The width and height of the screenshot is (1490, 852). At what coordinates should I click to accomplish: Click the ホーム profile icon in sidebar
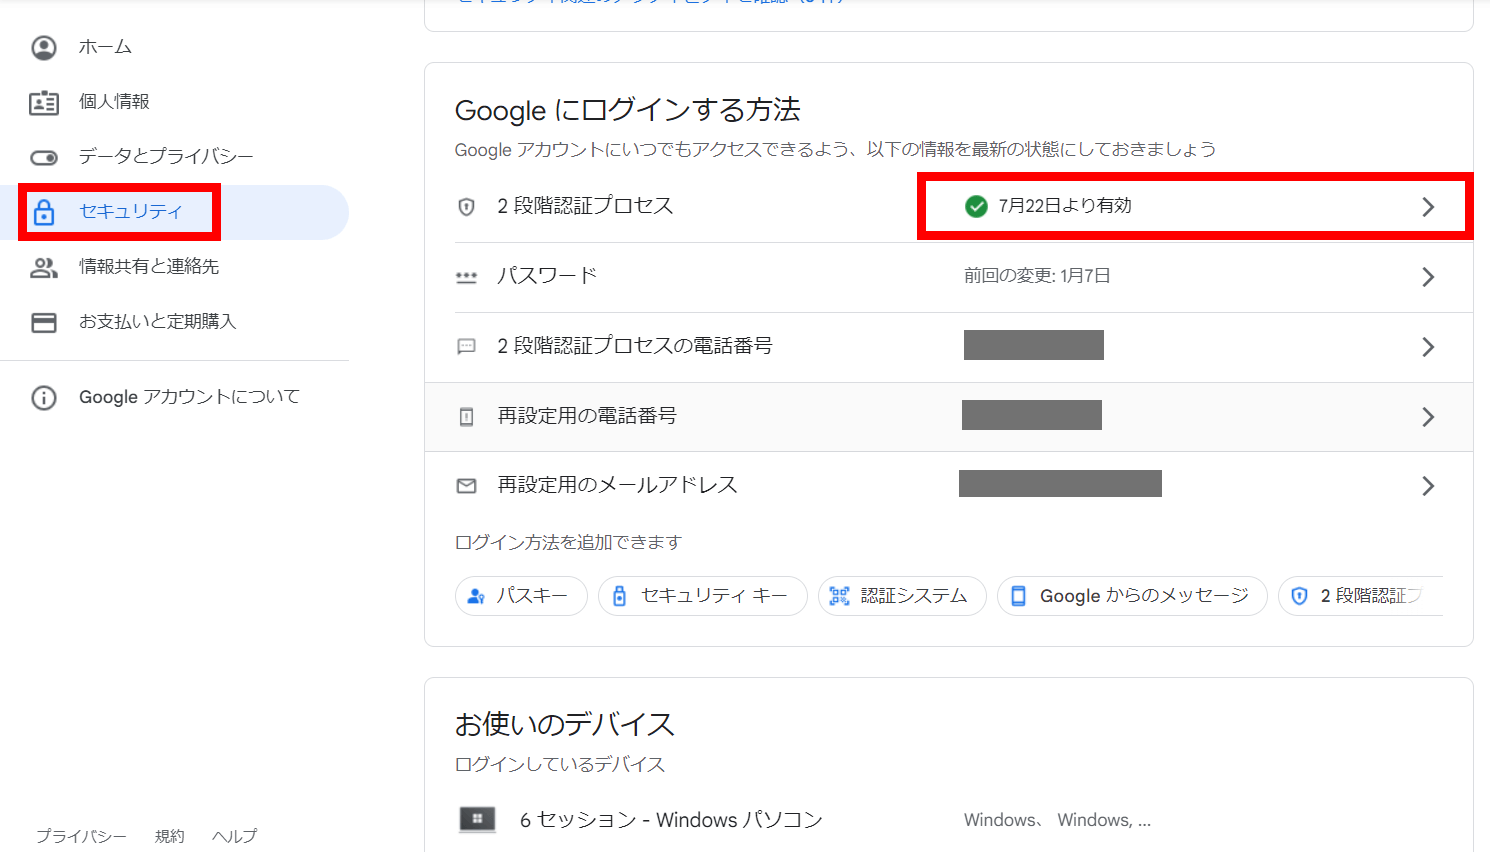coord(44,47)
